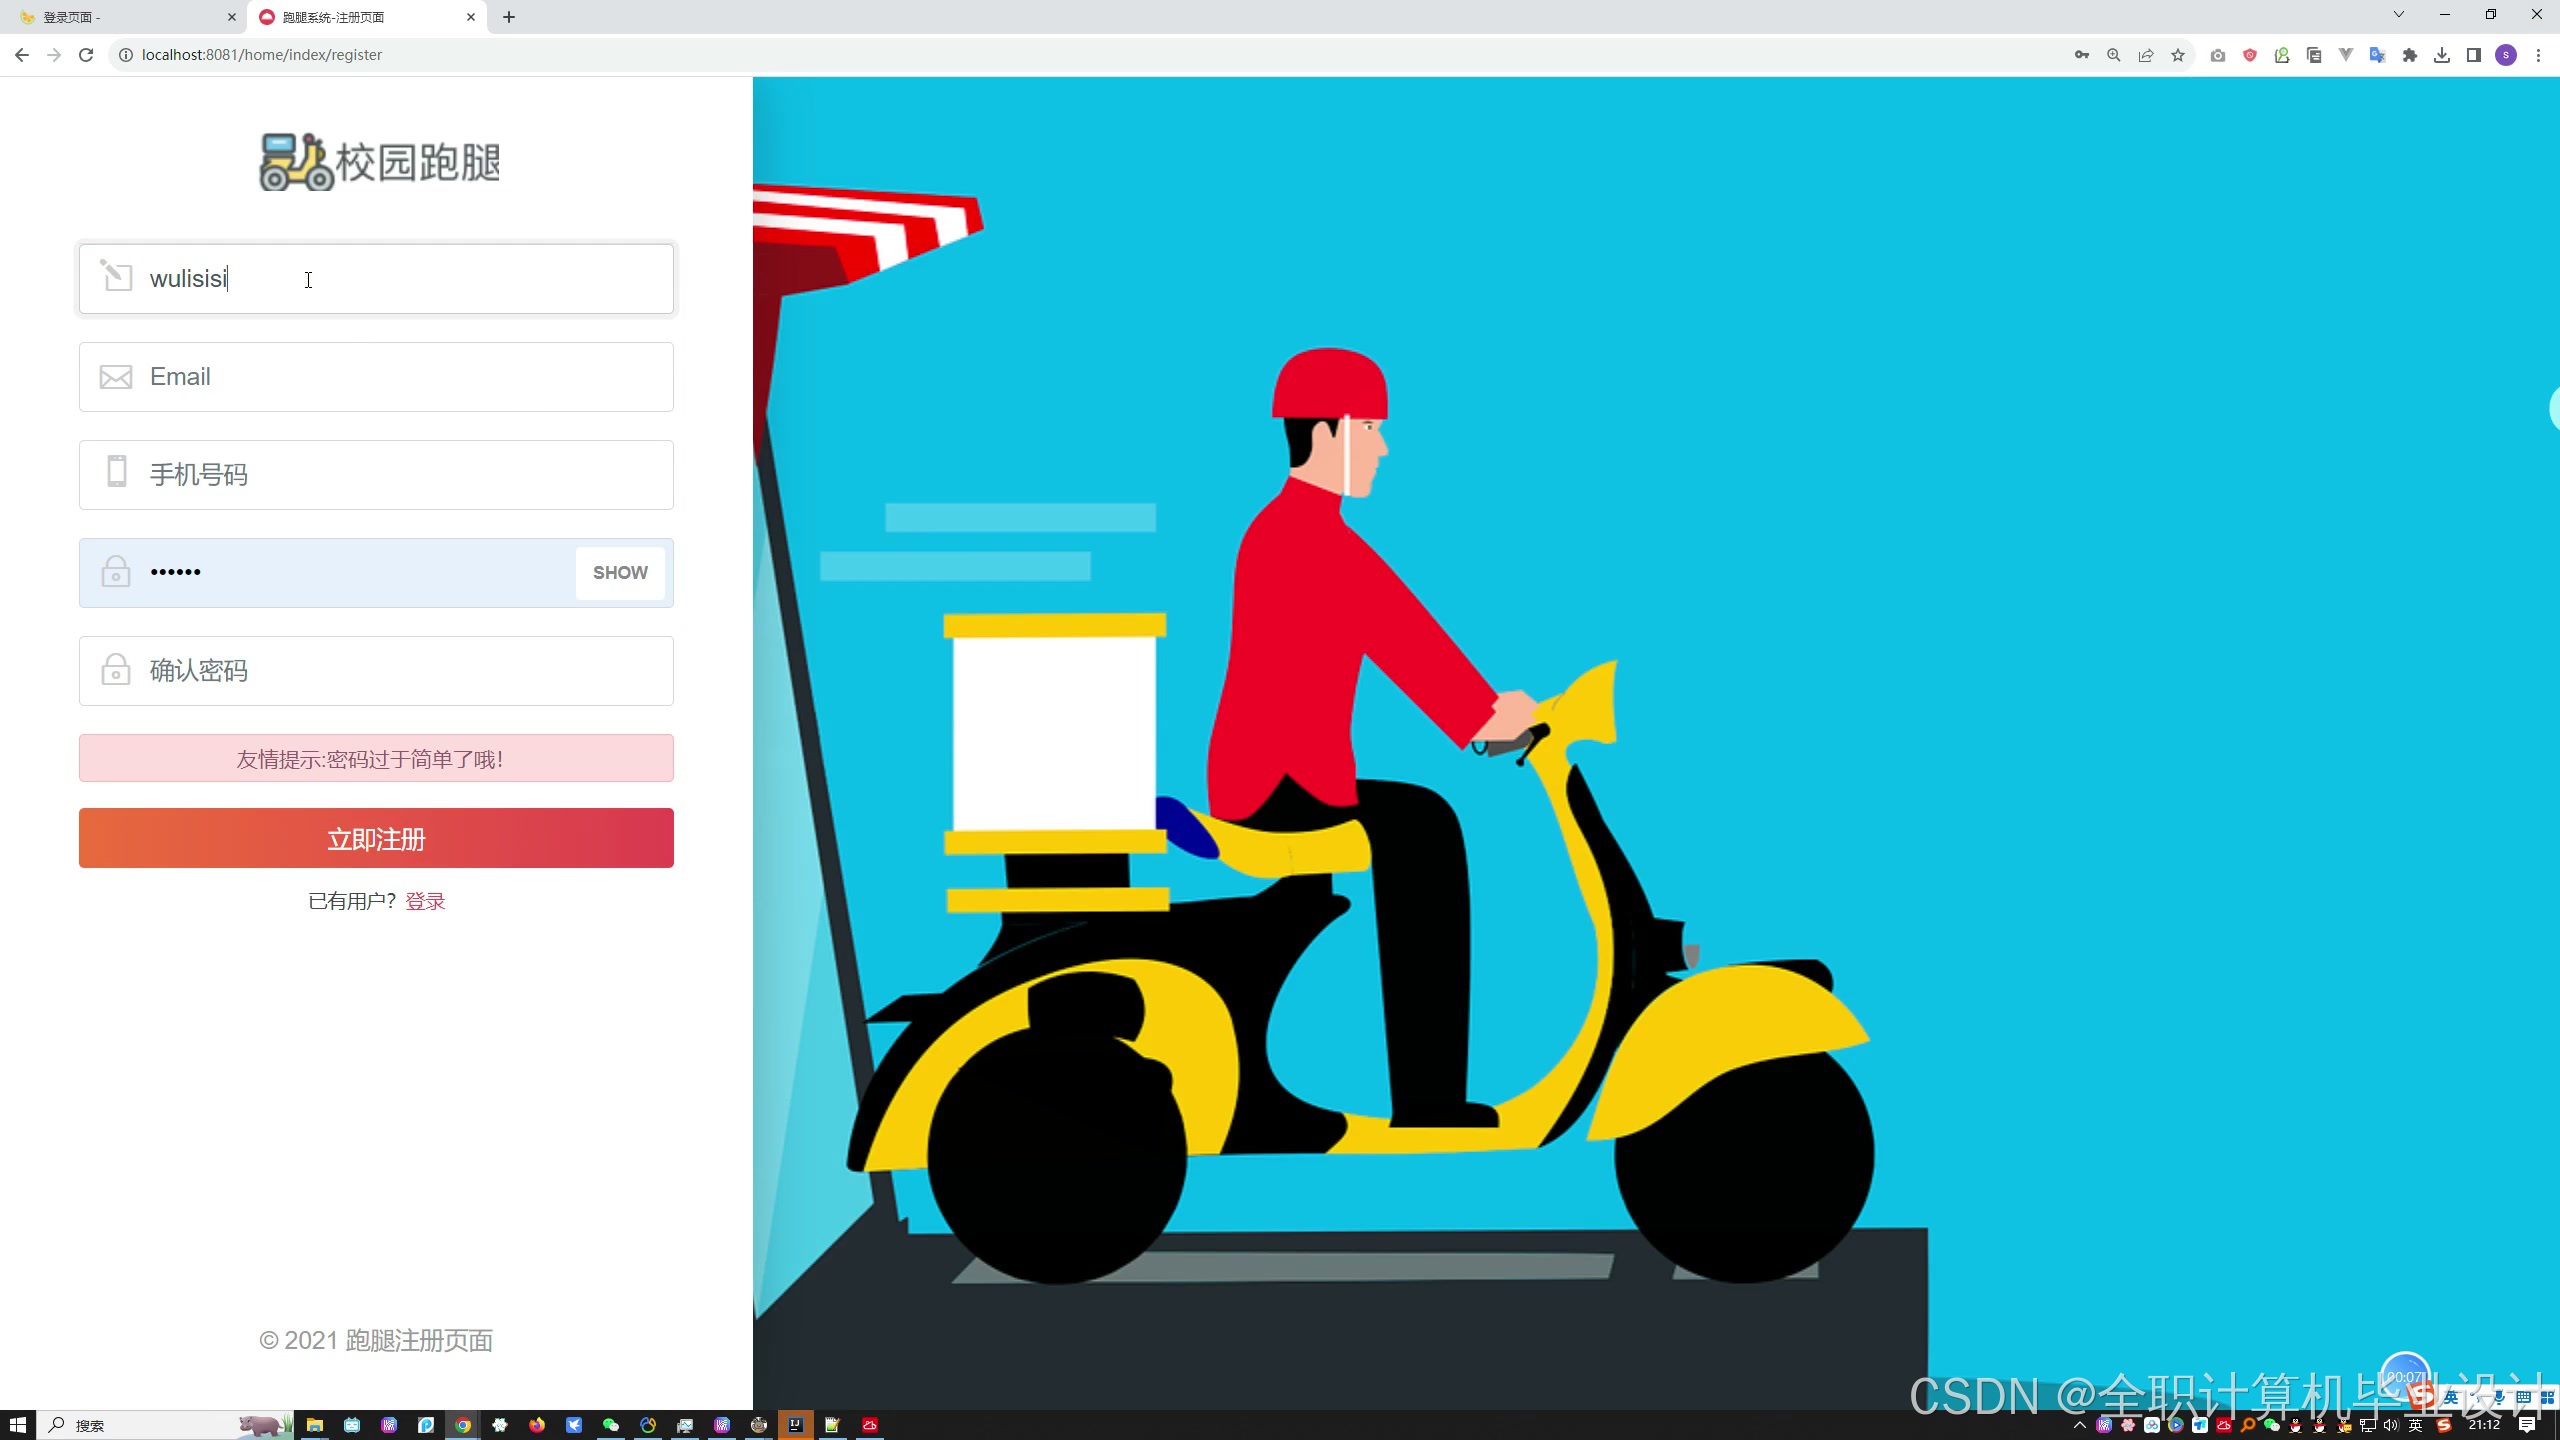This screenshot has width=2560, height=1440.
Task: Open Google Translate extension icon
Action: [x=2377, y=55]
